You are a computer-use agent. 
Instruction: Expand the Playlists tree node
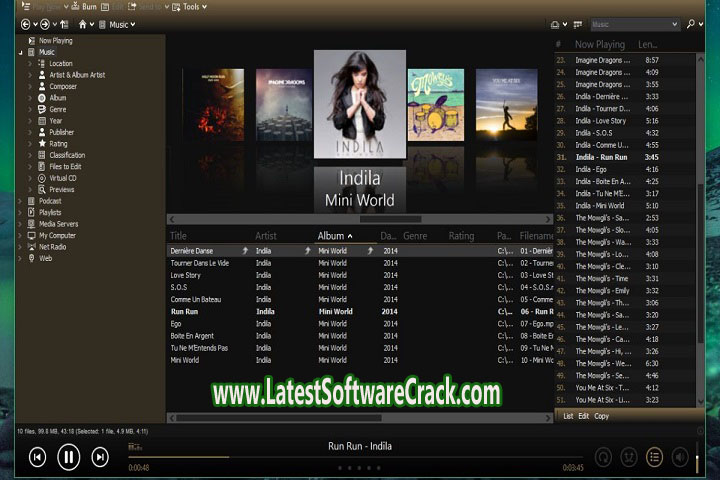20,212
